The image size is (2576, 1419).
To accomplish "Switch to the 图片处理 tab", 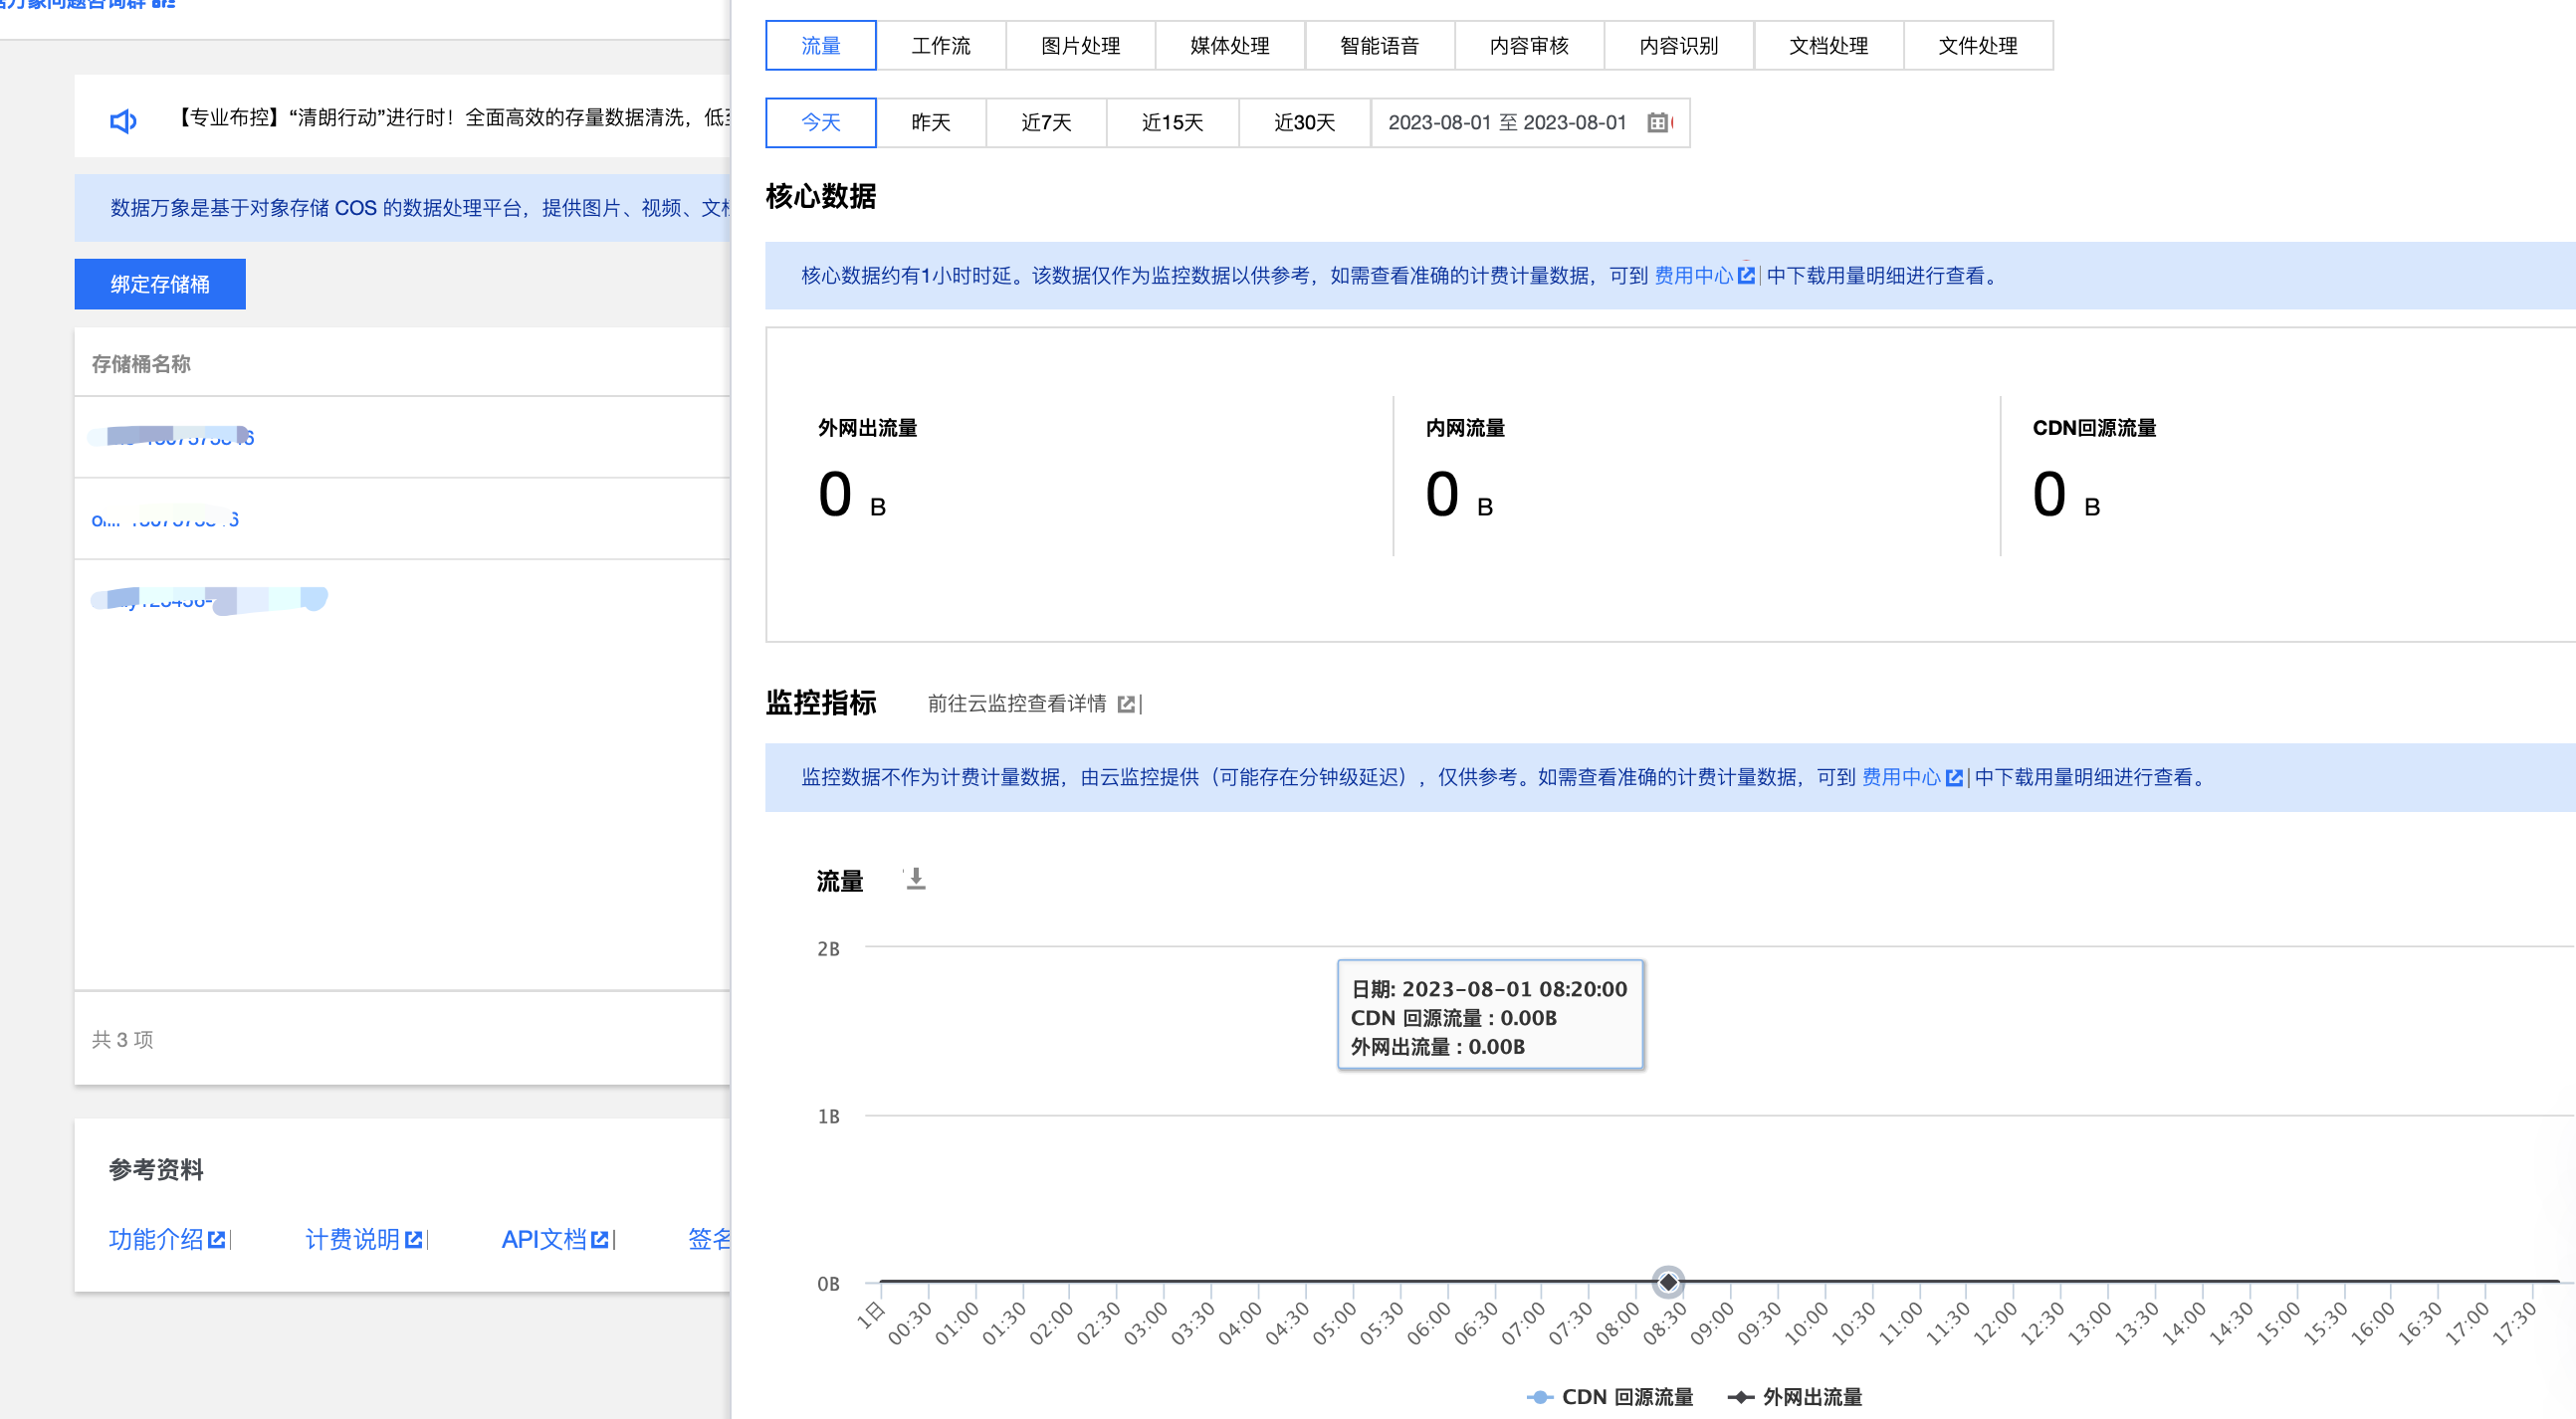I will [x=1079, y=45].
